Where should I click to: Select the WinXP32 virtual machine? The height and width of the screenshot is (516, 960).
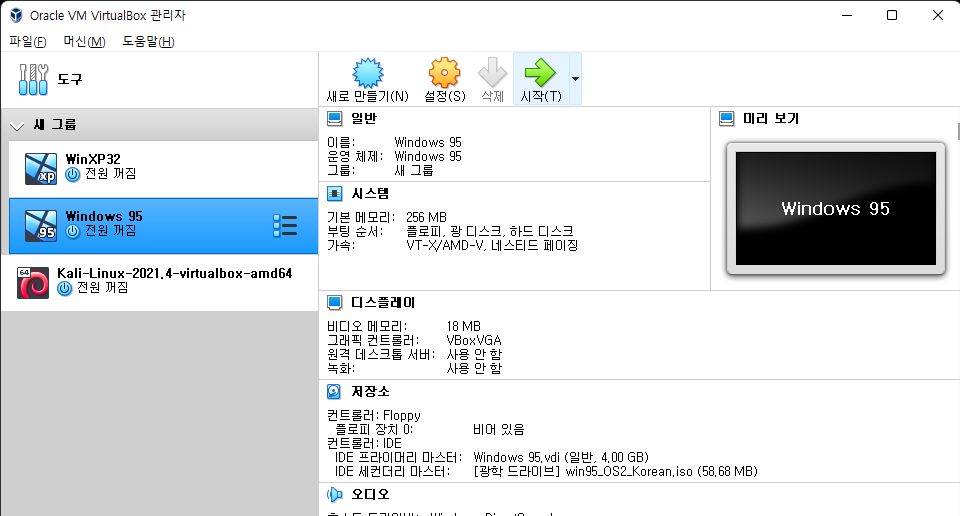163,169
